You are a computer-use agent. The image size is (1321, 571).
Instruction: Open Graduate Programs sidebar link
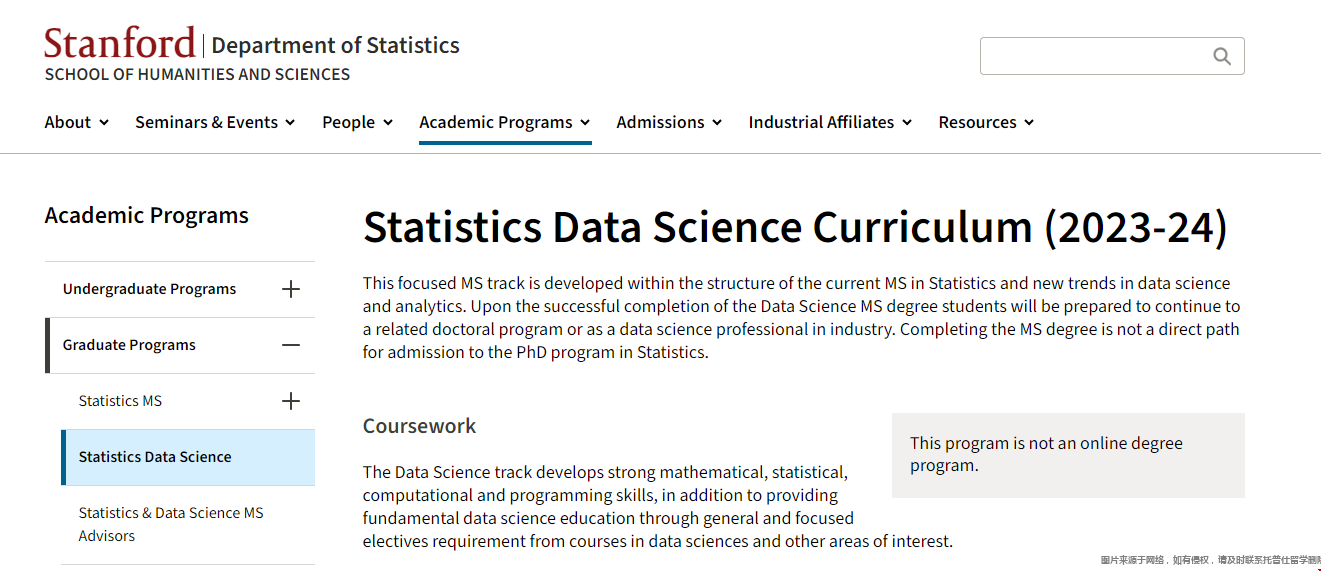[129, 345]
